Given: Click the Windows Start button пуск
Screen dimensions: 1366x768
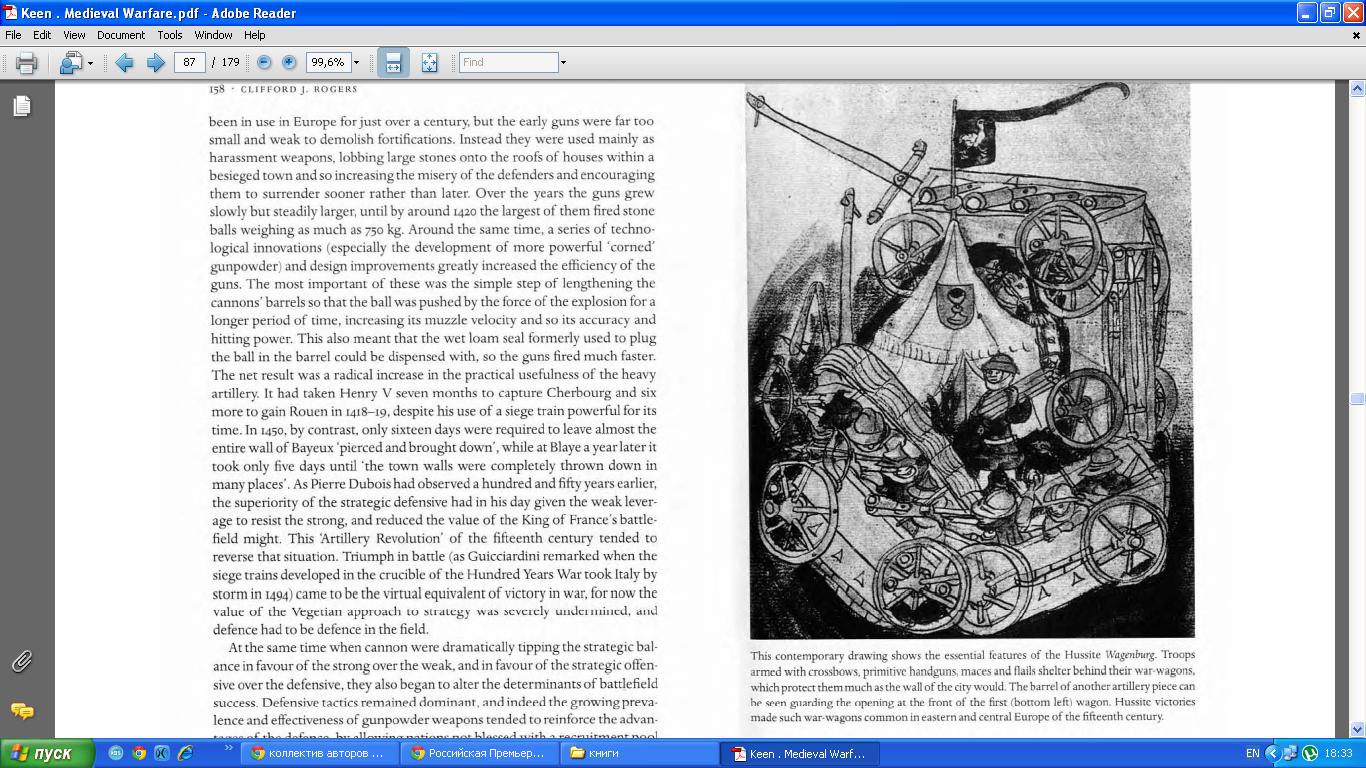Looking at the screenshot, I should pyautogui.click(x=48, y=753).
